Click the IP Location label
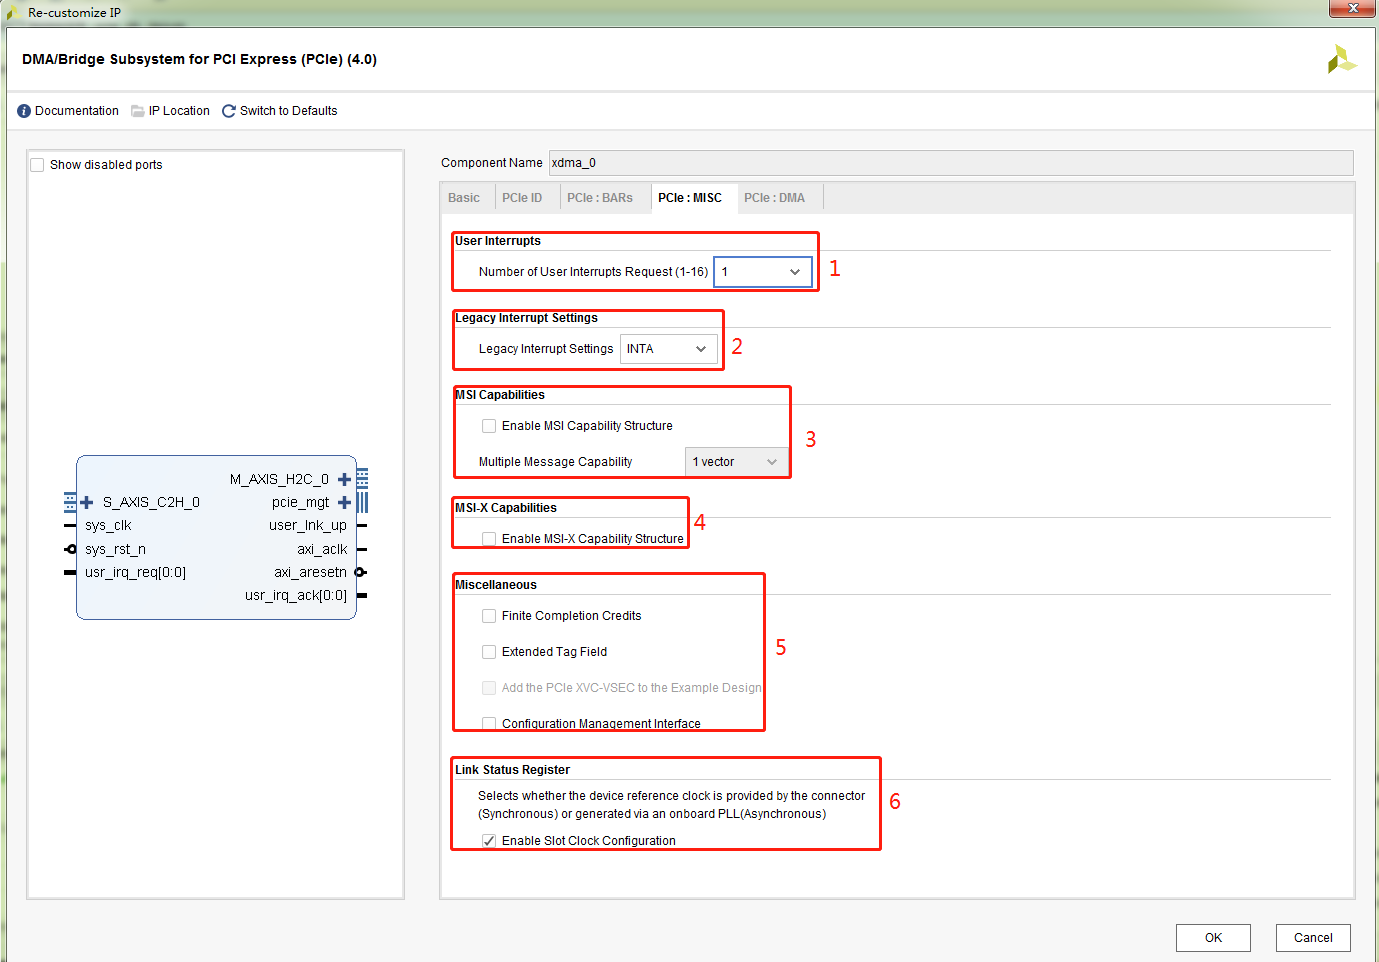This screenshot has width=1379, height=962. coord(179,111)
